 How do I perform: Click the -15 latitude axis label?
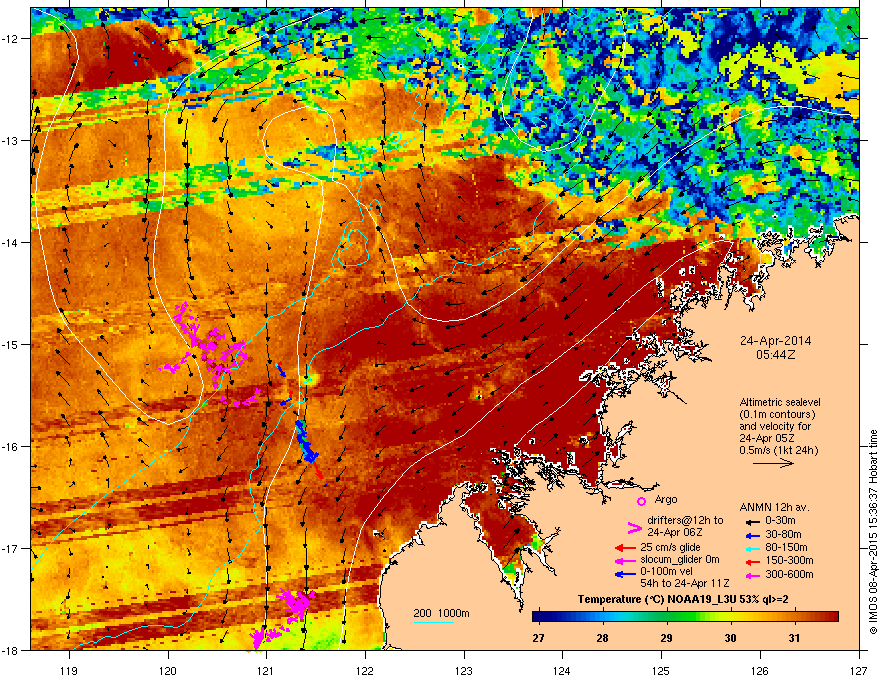[11, 344]
